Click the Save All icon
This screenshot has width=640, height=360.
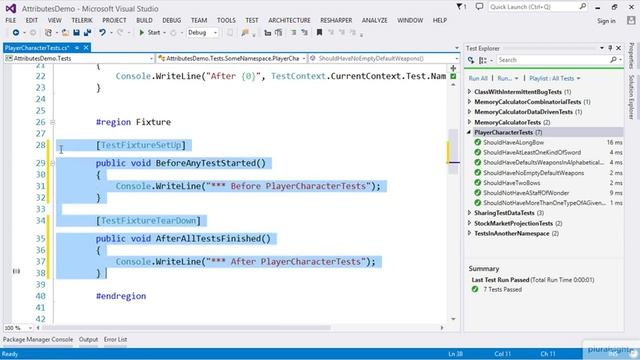point(87,33)
